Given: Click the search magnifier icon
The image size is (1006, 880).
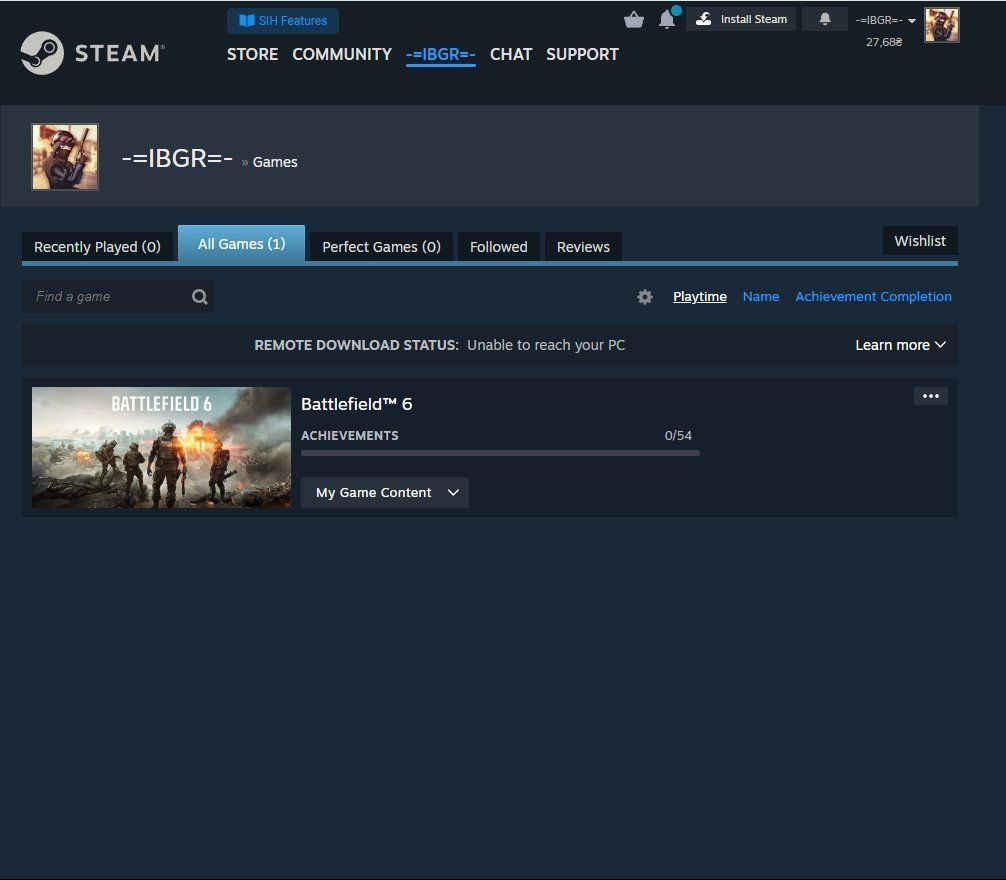Looking at the screenshot, I should tap(200, 297).
